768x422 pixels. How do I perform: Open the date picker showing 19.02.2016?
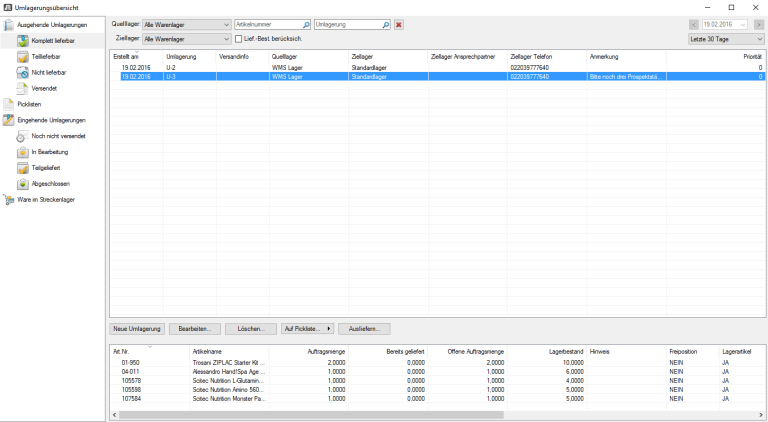pos(743,23)
